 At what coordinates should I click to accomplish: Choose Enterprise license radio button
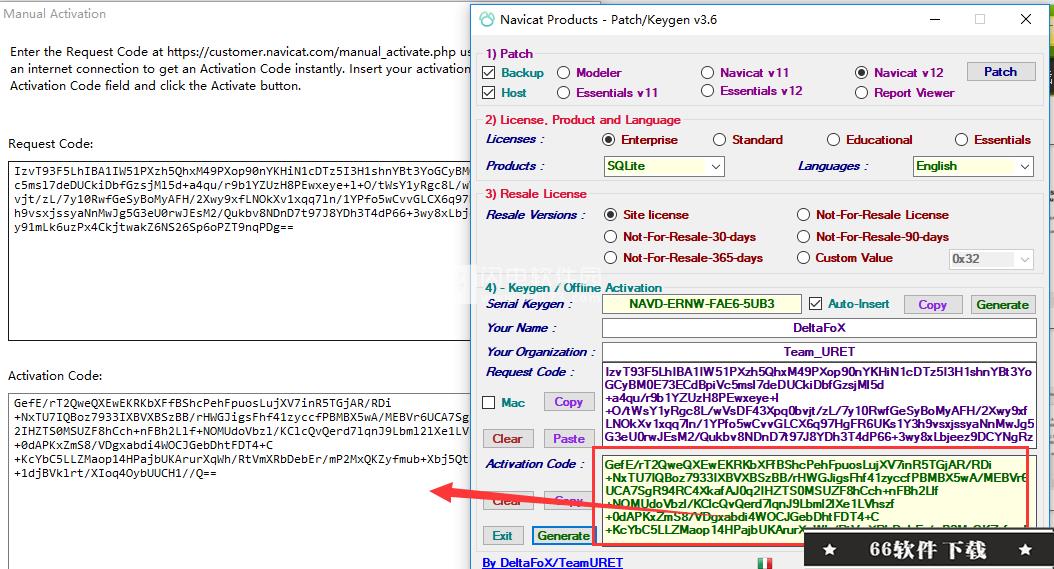[608, 140]
